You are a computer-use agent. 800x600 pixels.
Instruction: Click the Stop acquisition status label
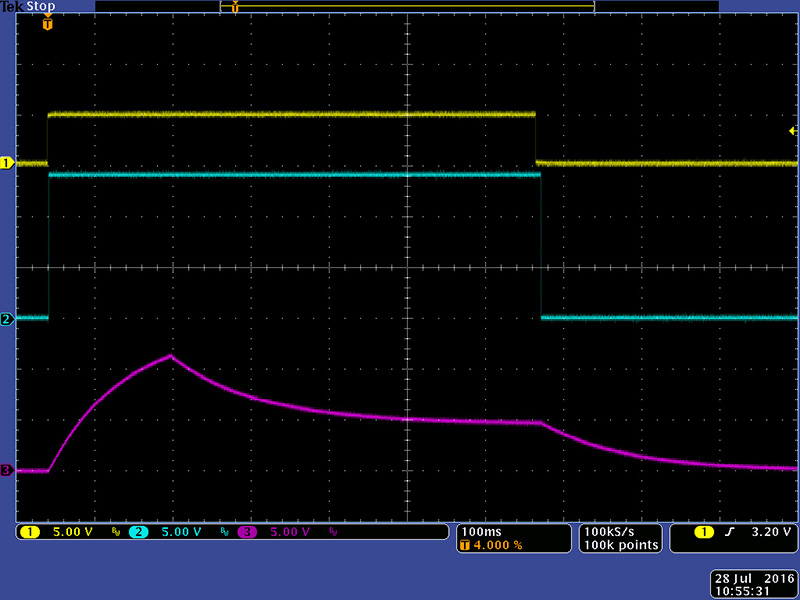[42, 6]
